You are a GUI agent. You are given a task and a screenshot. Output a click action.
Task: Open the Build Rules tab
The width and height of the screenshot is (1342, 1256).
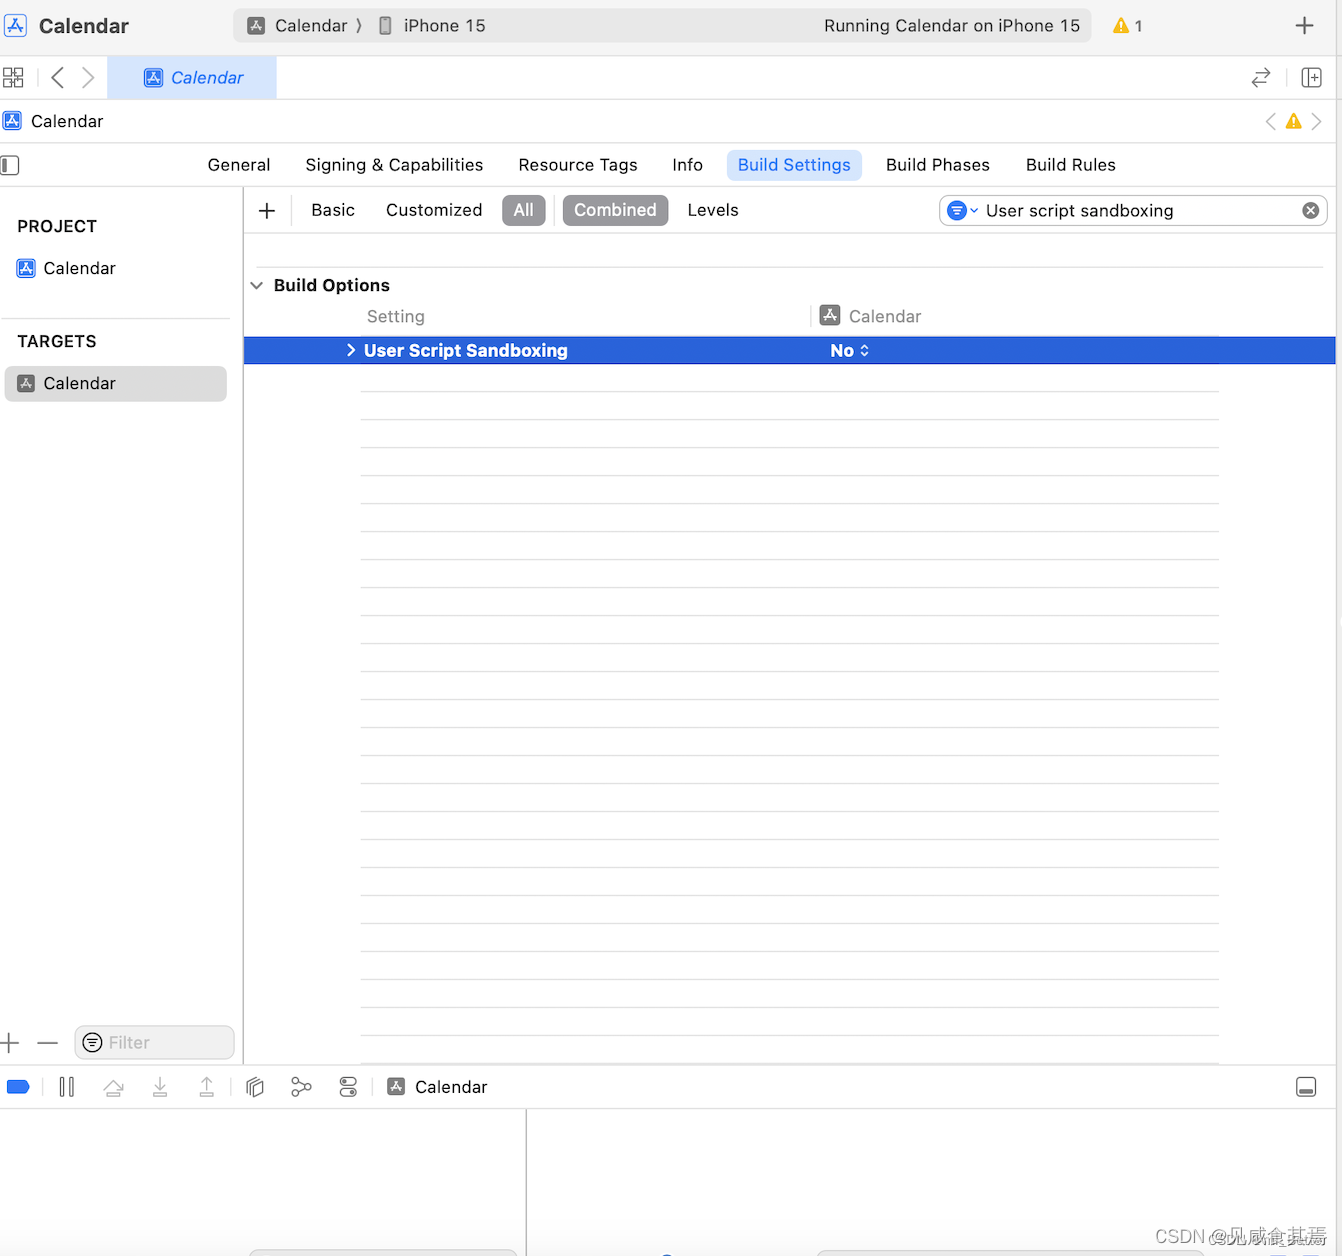click(1071, 165)
